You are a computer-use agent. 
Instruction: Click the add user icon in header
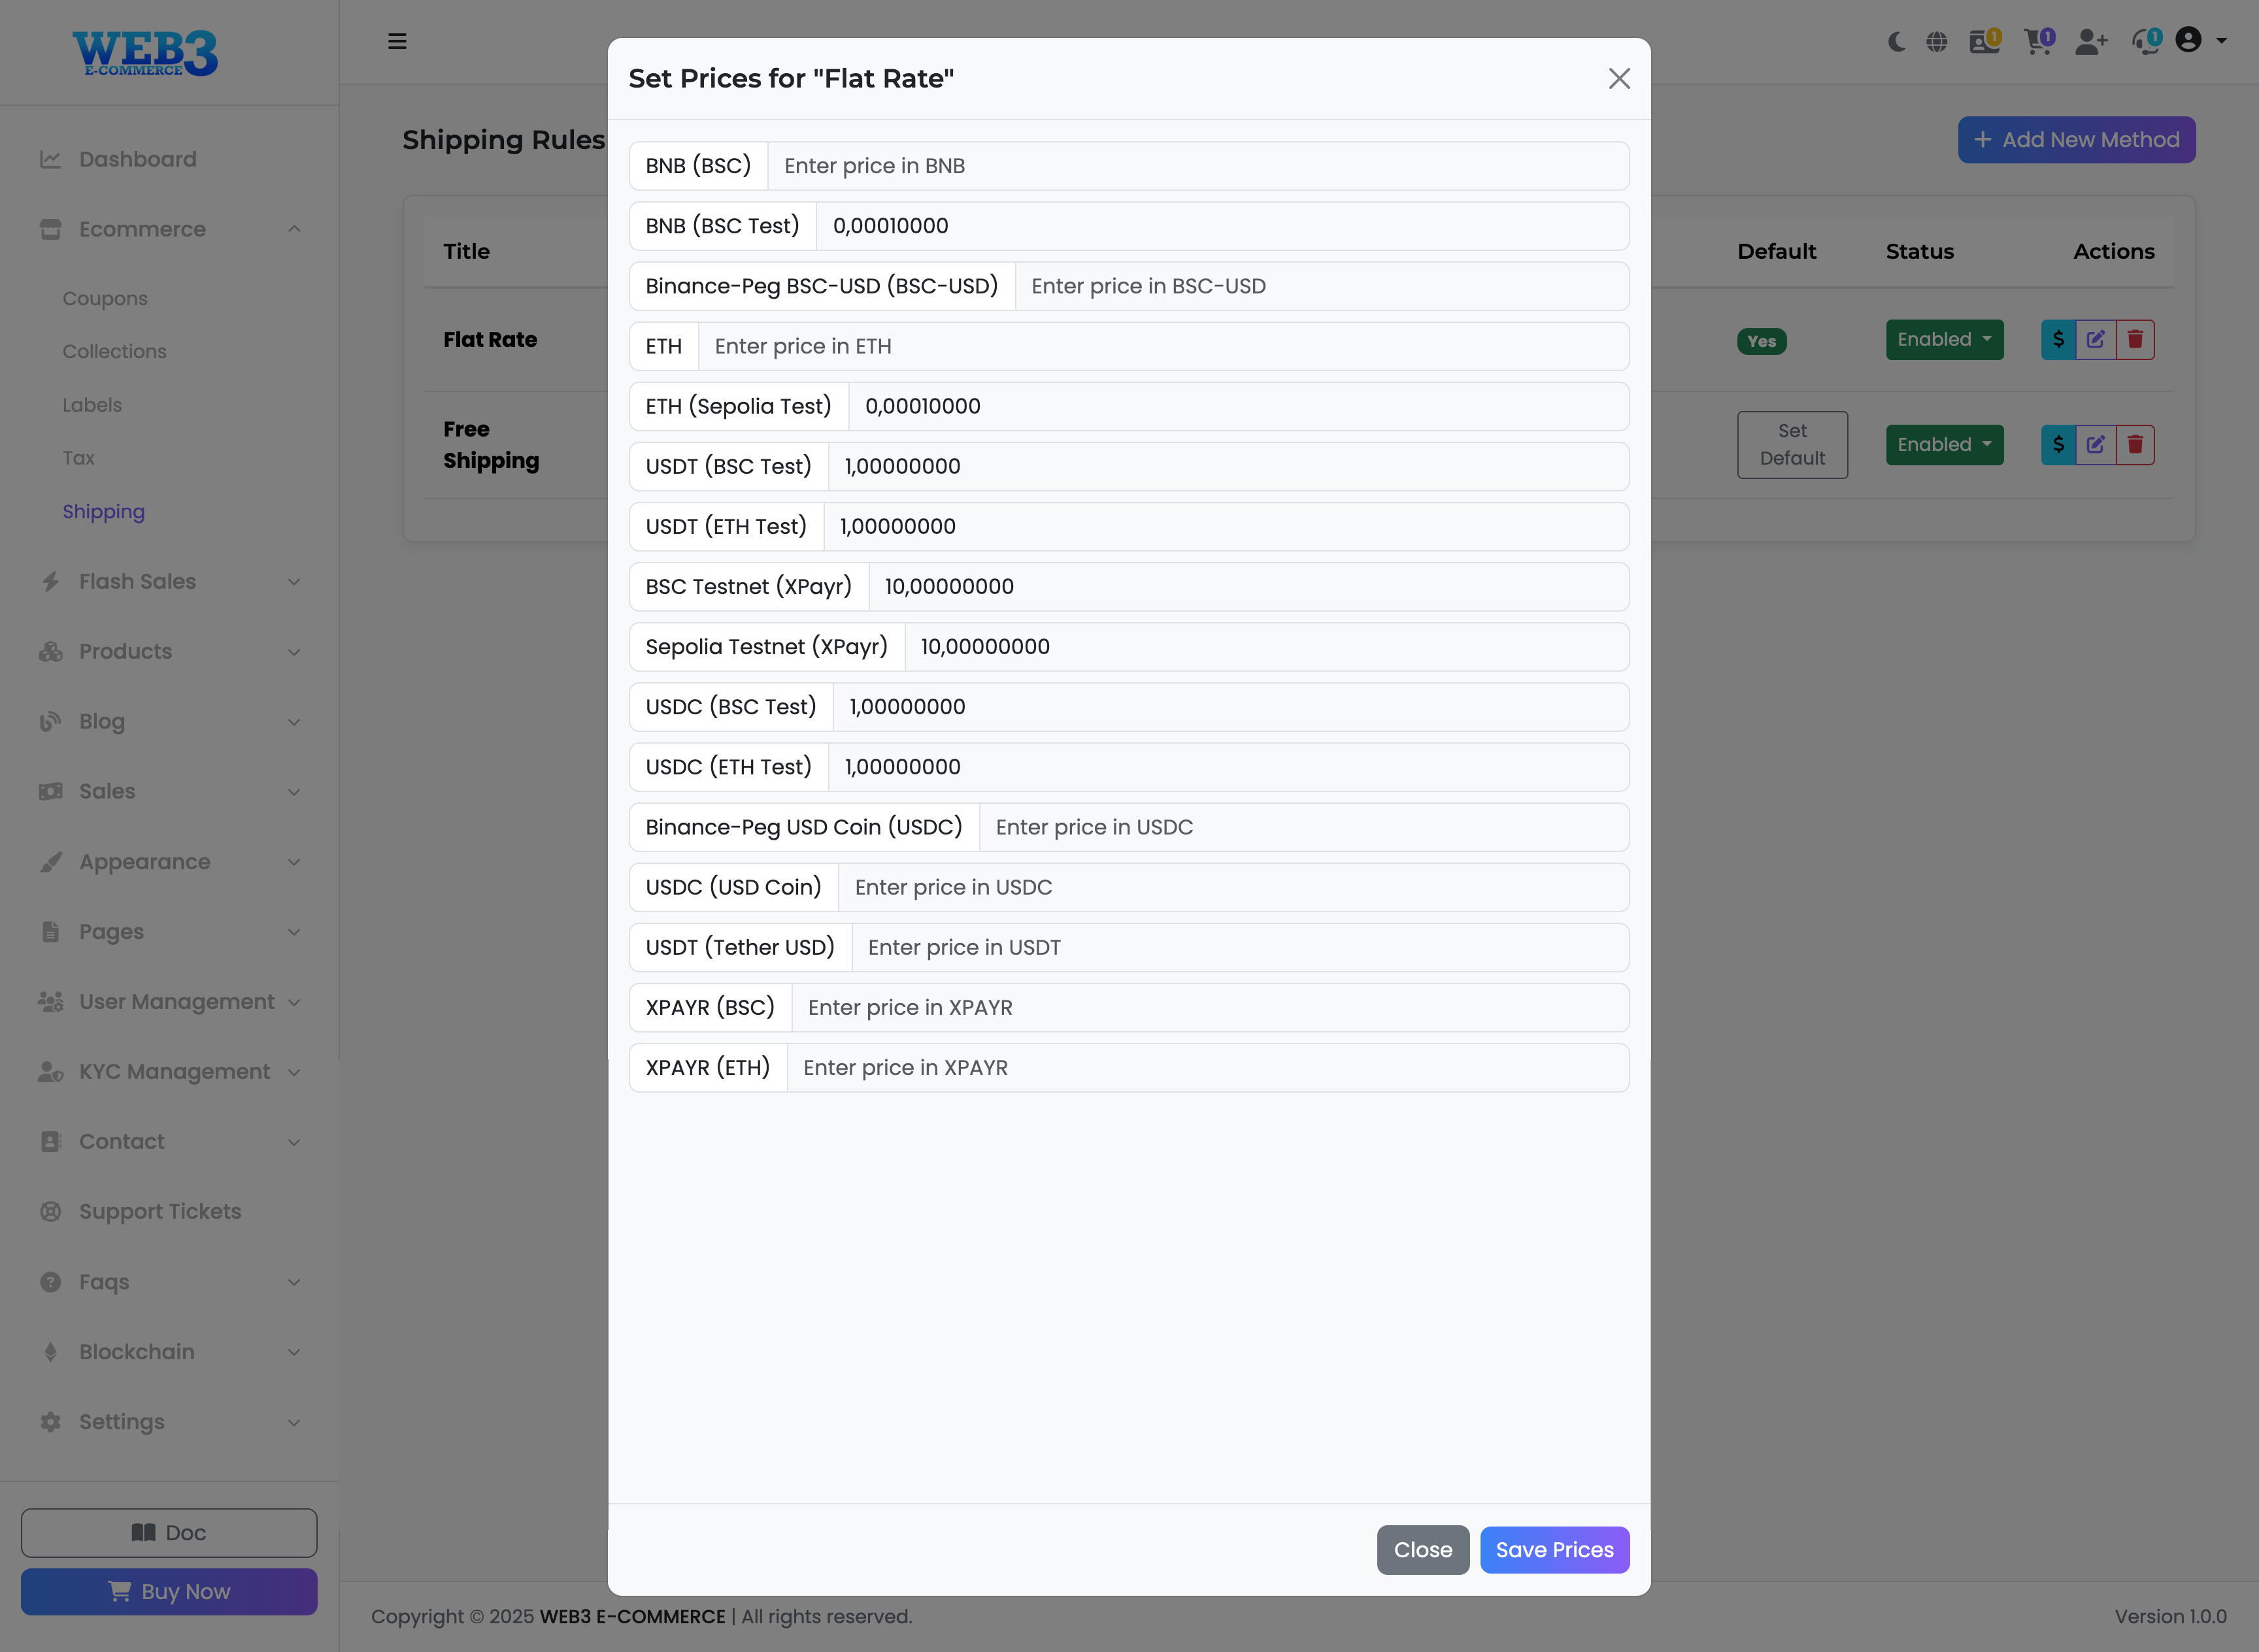2090,42
